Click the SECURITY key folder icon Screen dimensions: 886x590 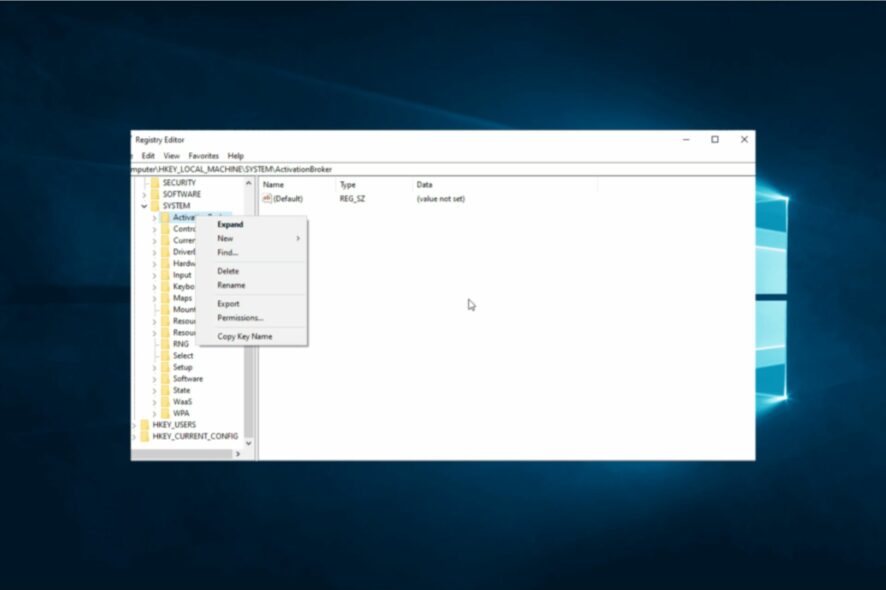coord(155,183)
